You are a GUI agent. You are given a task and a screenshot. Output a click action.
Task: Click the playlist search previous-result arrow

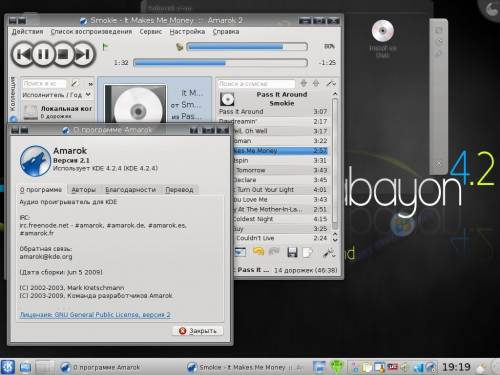tap(303, 83)
